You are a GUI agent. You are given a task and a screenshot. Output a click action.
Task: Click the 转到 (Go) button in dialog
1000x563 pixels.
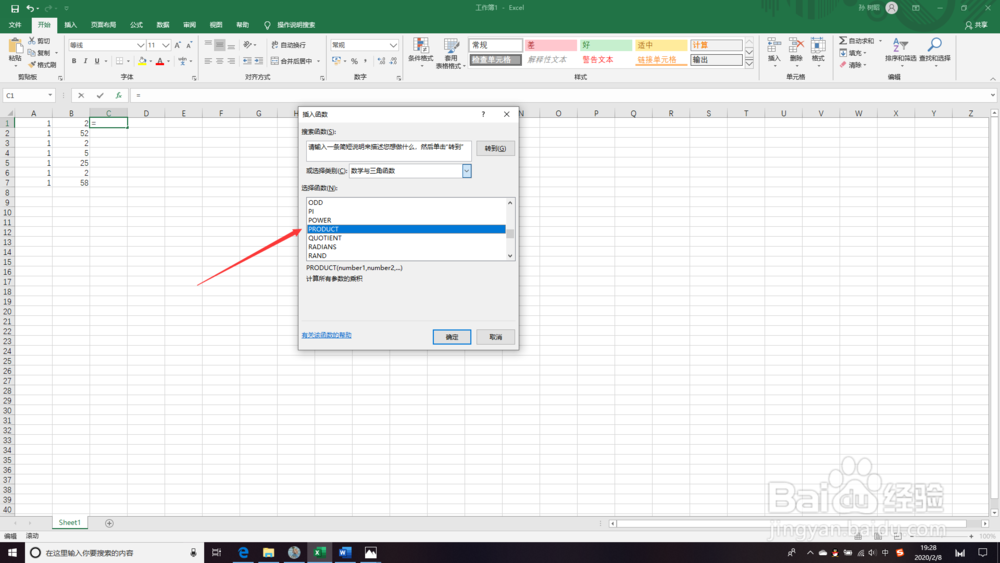495,149
